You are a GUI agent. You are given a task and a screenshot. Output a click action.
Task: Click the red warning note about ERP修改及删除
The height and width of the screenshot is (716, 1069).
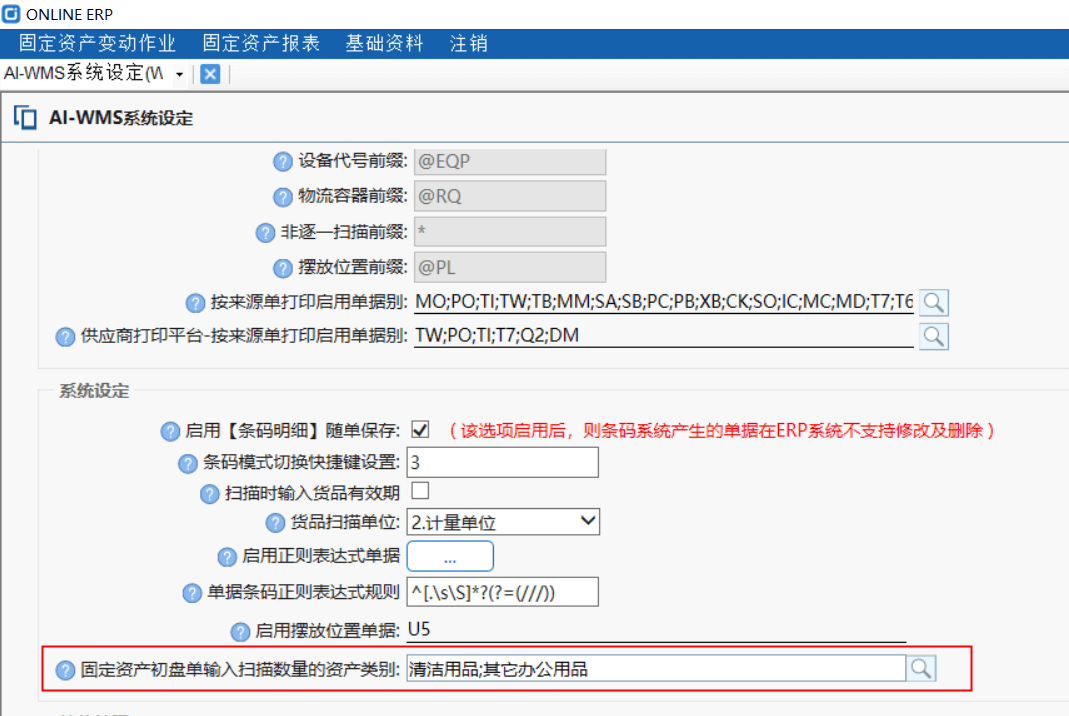(721, 430)
